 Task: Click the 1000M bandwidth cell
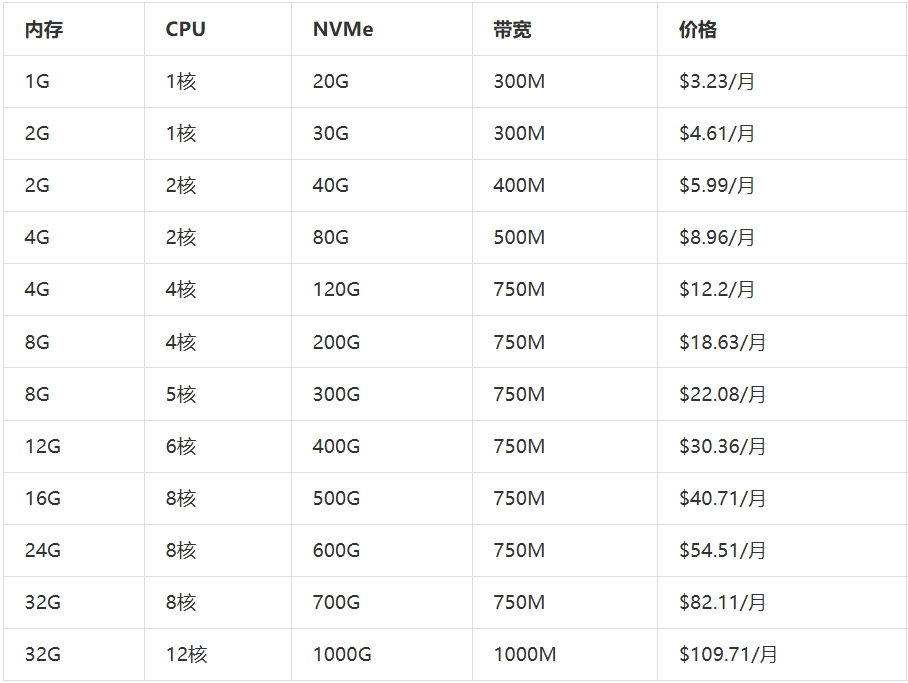tap(525, 655)
